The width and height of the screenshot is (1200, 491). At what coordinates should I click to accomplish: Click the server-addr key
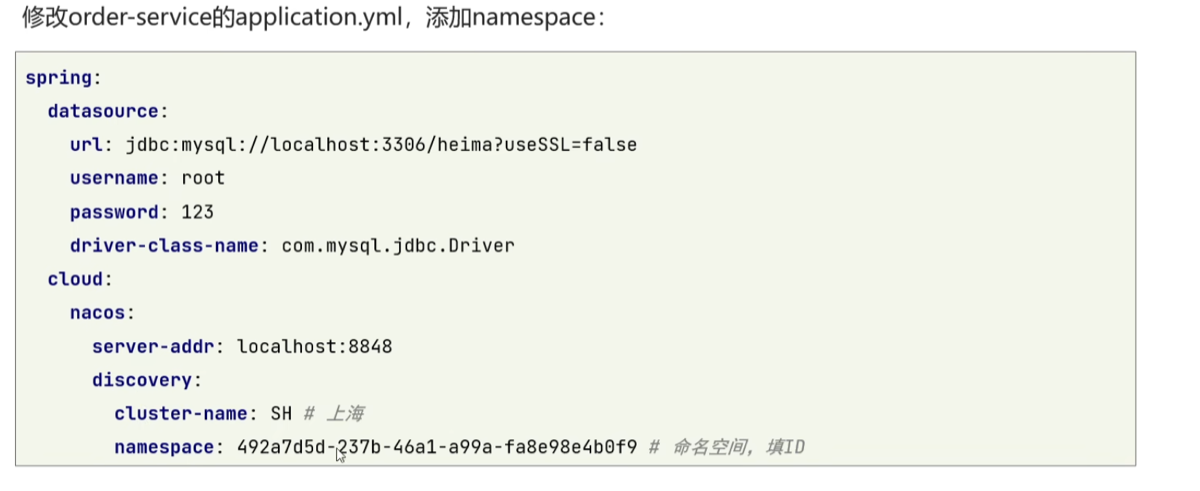point(158,347)
